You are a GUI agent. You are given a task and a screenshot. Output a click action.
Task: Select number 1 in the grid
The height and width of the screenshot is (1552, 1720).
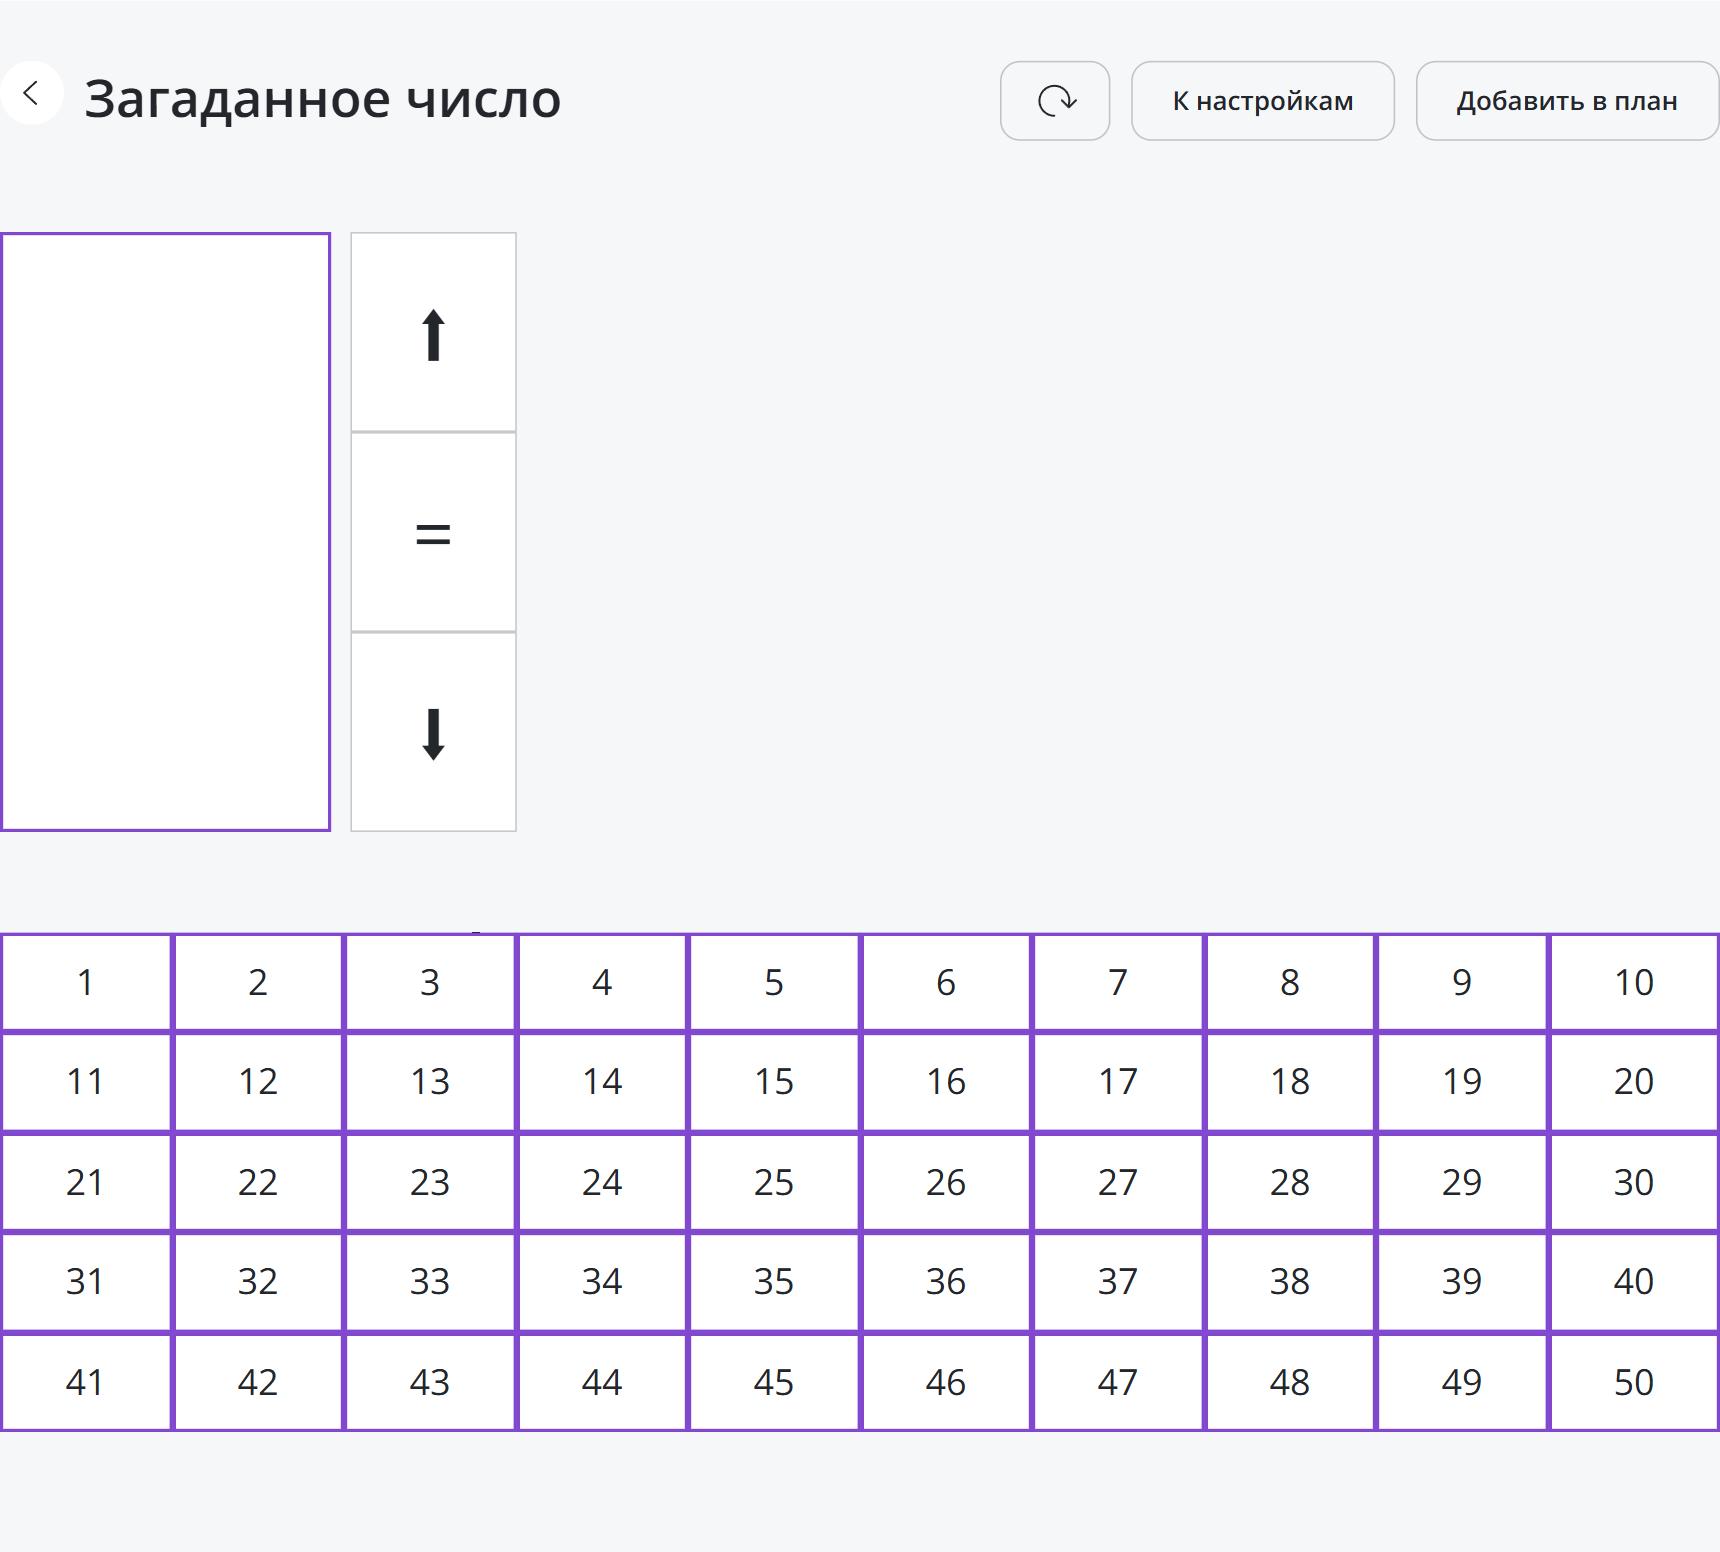point(86,982)
